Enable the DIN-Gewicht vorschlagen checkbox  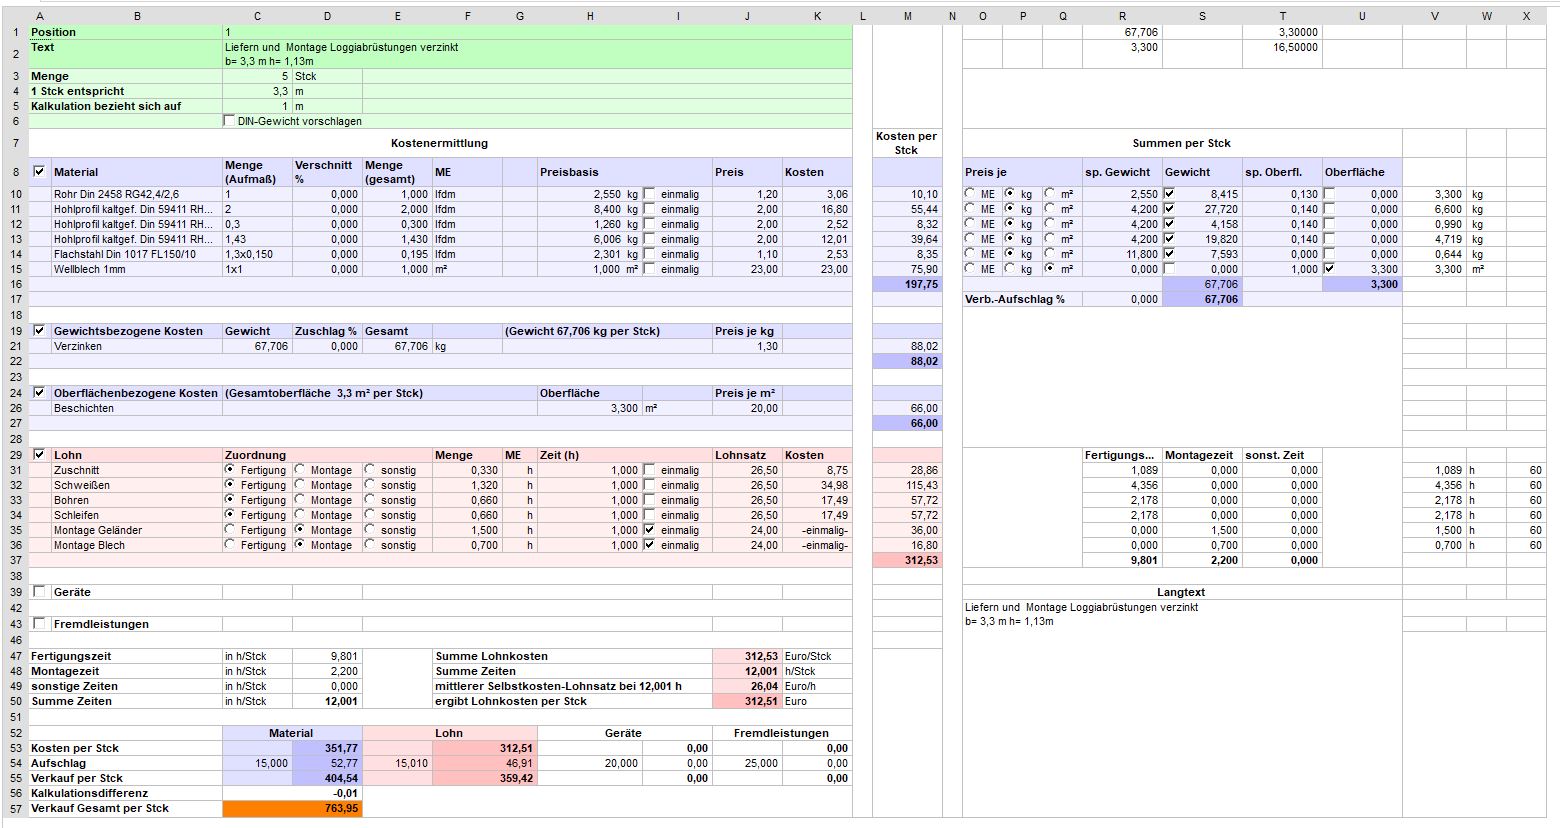click(230, 121)
